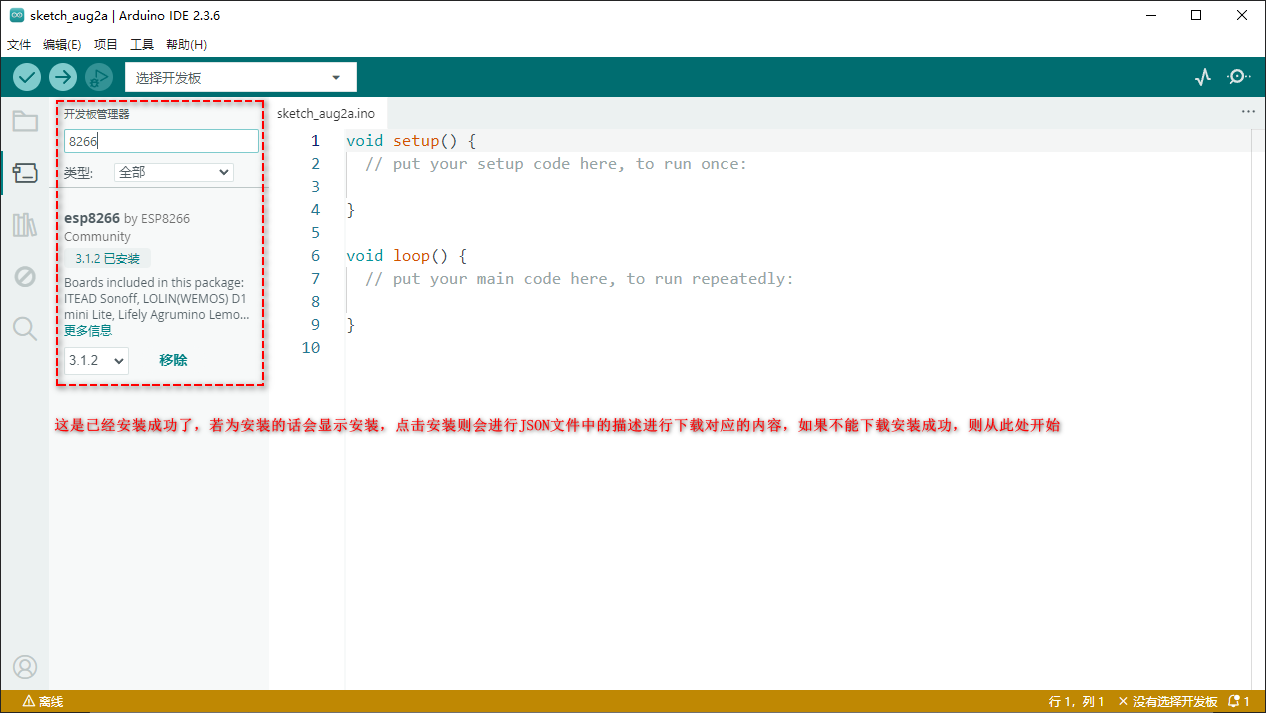The image size is (1266, 713).
Task: Click the Arduino IDE title bar logo
Action: pos(16,16)
